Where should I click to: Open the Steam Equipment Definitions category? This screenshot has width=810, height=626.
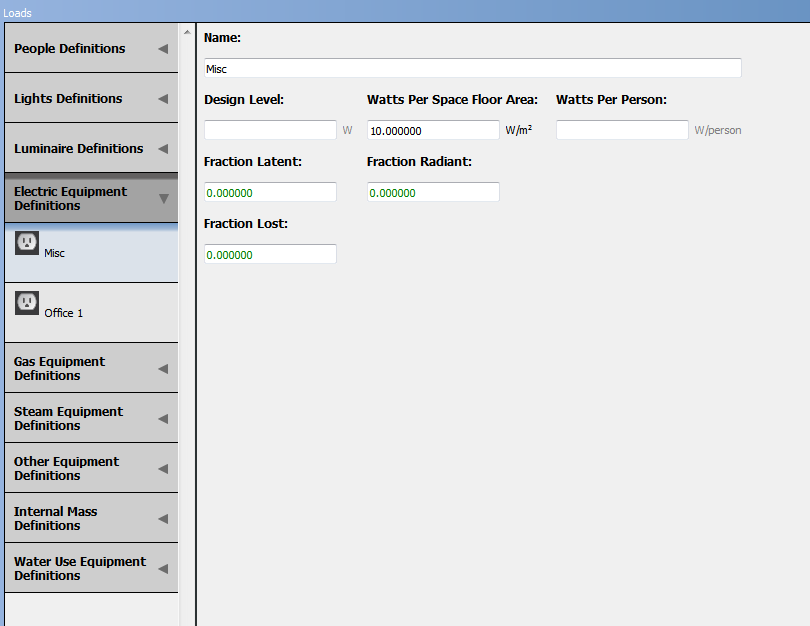[x=91, y=418]
